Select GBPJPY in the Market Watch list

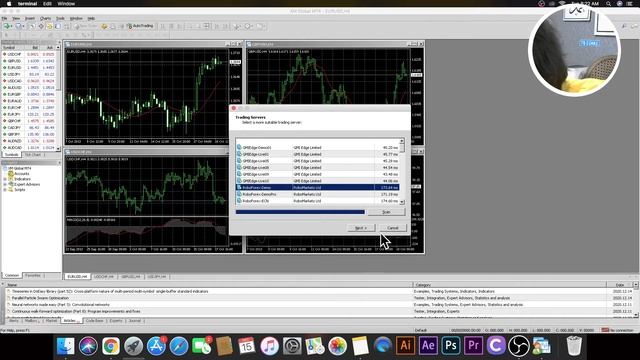[x=29, y=134]
